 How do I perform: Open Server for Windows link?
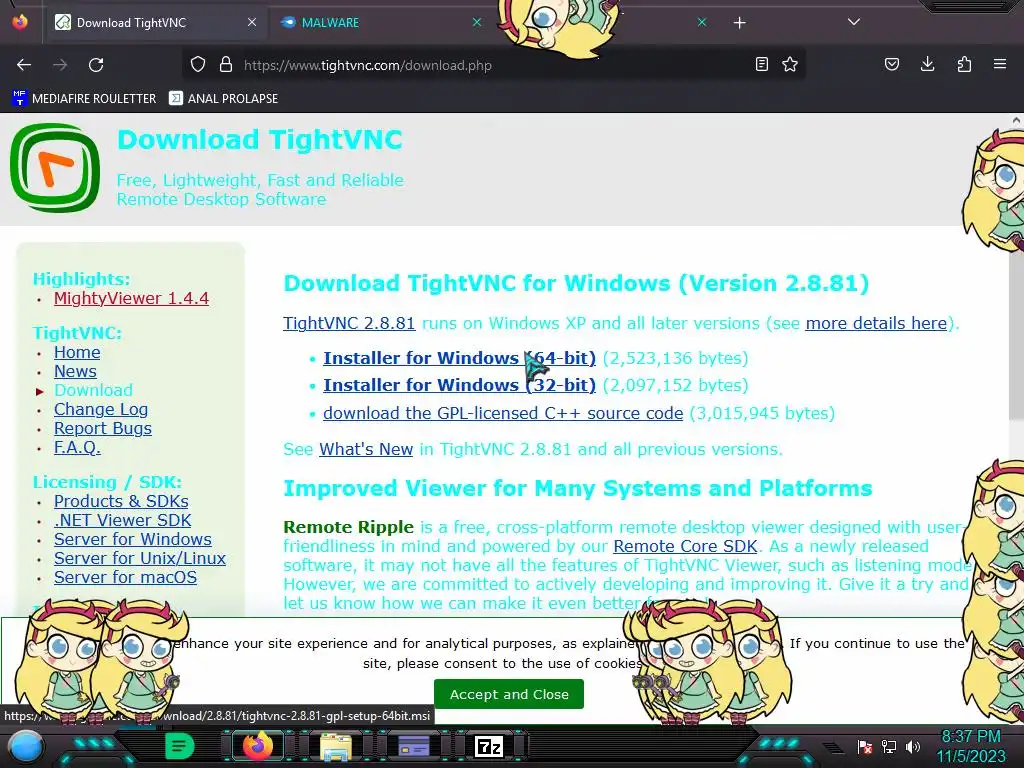coord(133,539)
